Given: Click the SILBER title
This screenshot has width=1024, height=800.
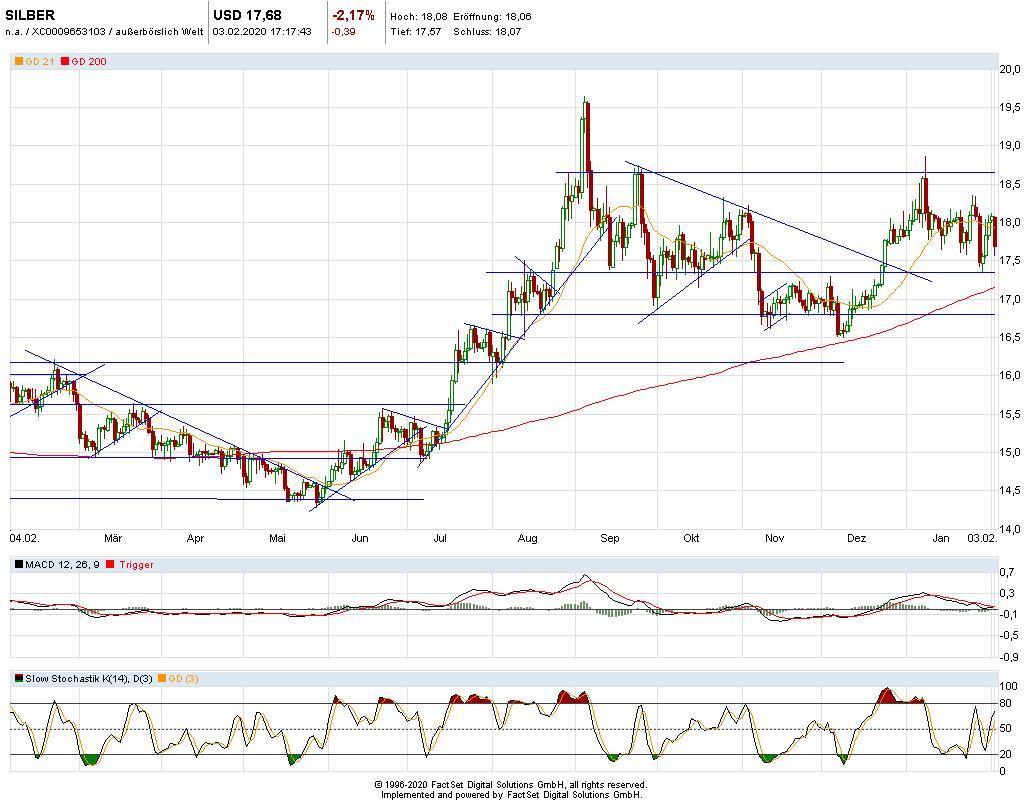Looking at the screenshot, I should pyautogui.click(x=30, y=15).
